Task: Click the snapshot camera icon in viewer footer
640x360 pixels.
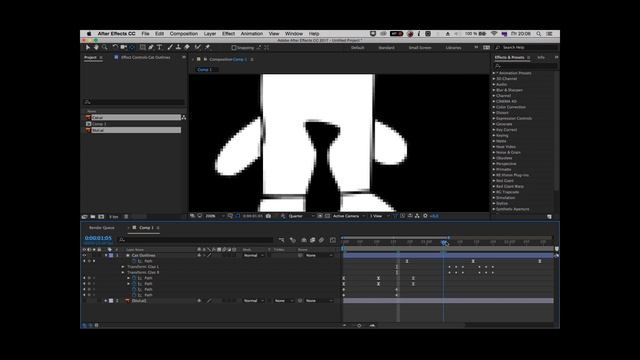Action: (269, 216)
